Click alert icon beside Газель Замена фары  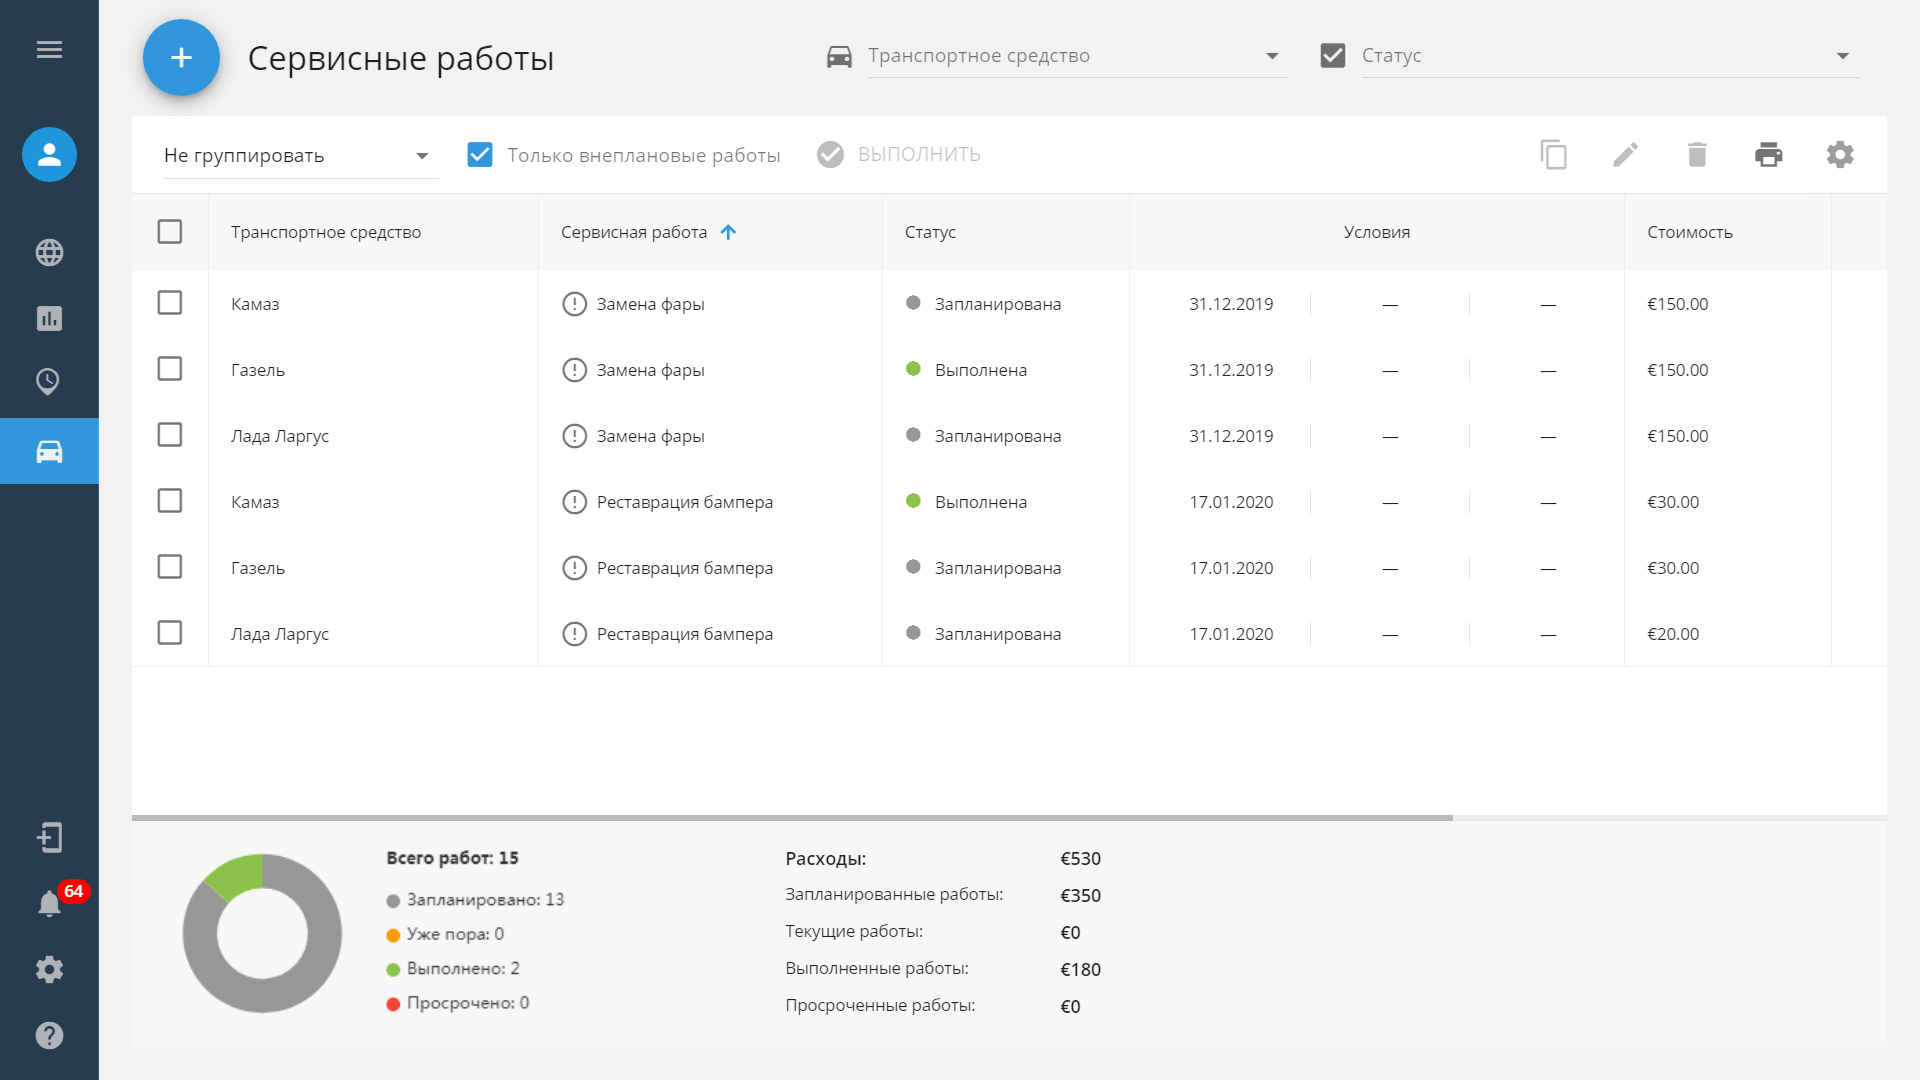574,370
